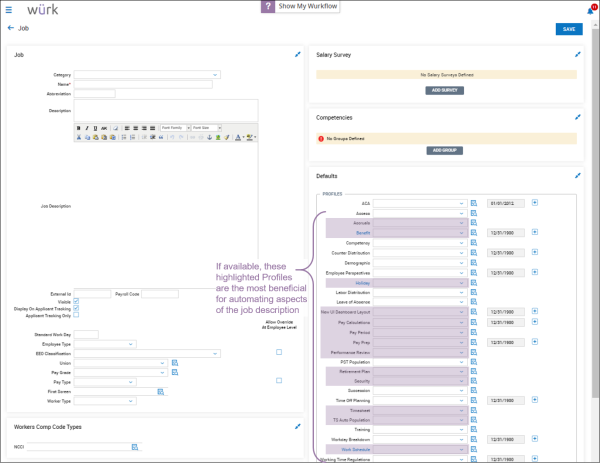This screenshot has height=463, width=600.
Task: Open the Worker Type dropdown
Action: click(x=105, y=401)
